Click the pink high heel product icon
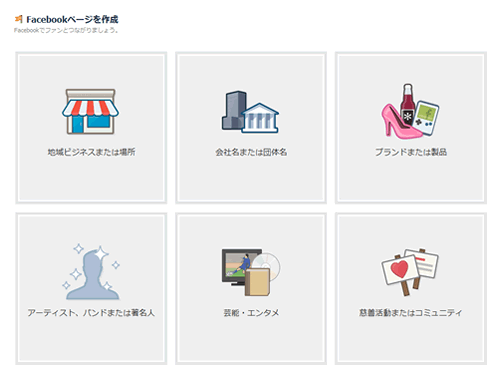The width and height of the screenshot is (500, 380). [x=400, y=122]
